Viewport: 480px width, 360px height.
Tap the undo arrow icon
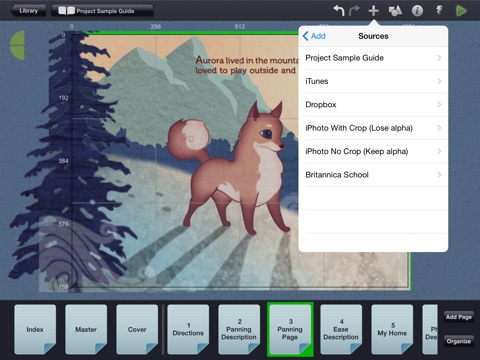point(339,11)
